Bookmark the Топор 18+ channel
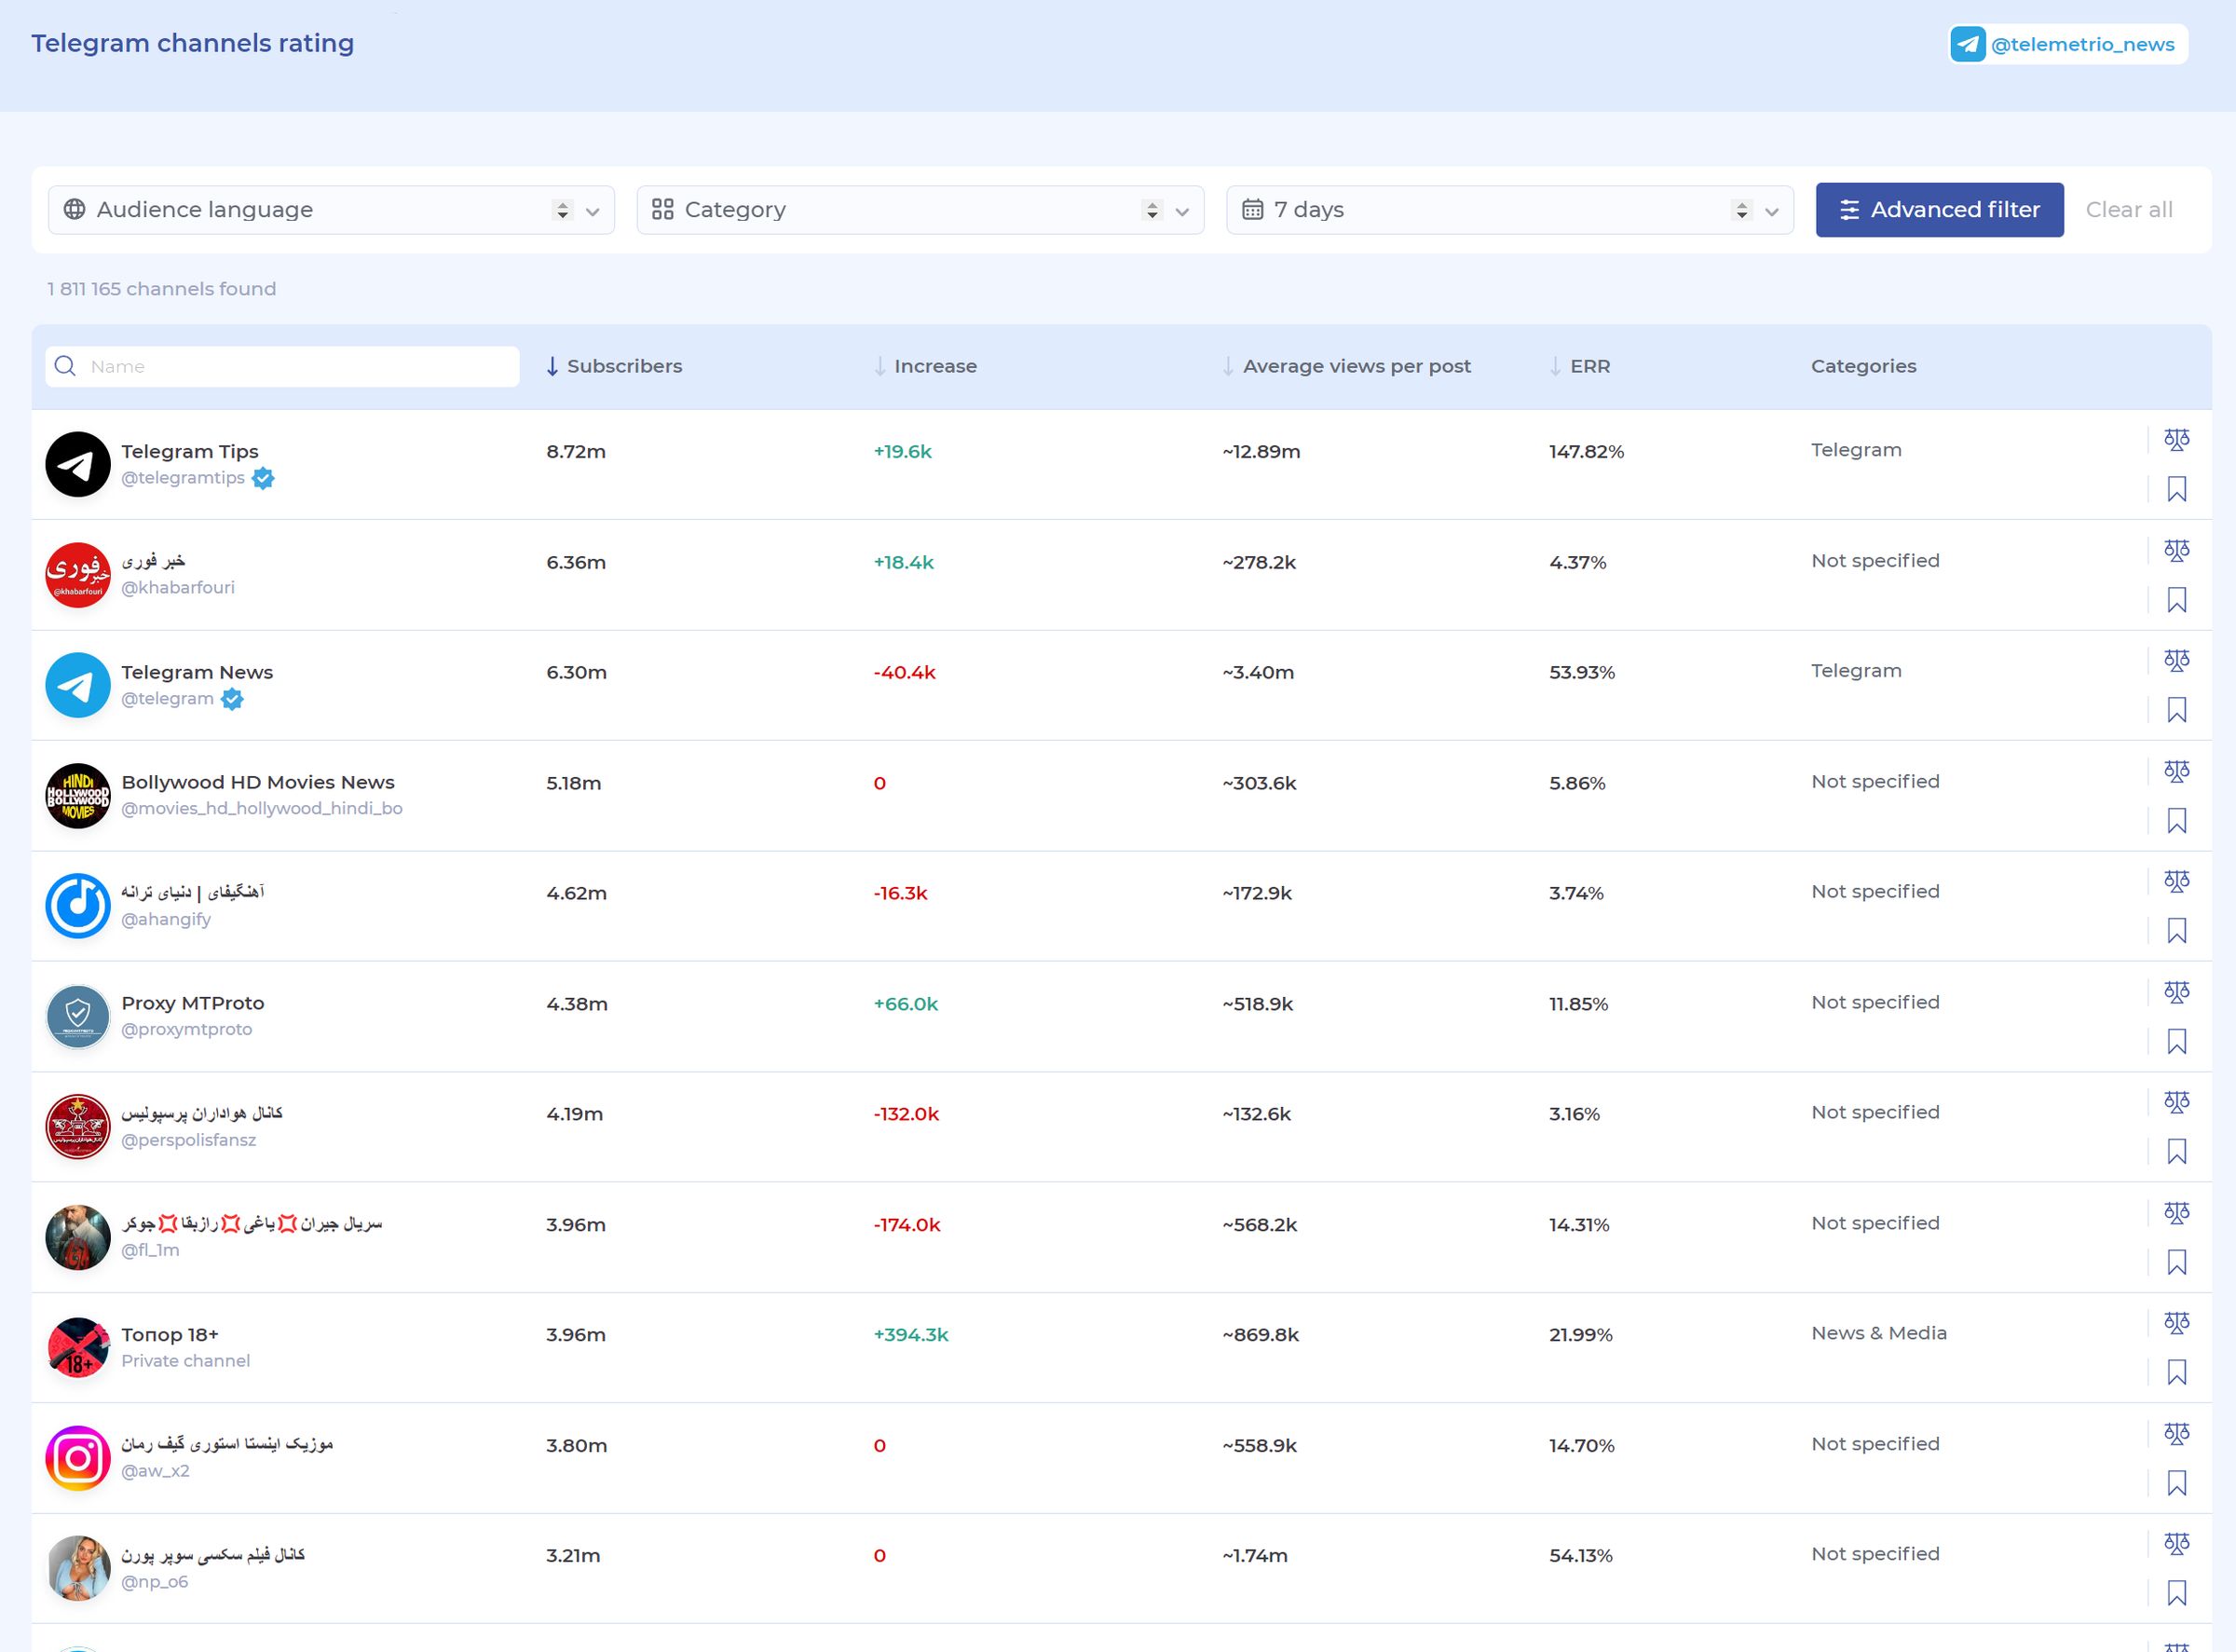2236x1652 pixels. tap(2176, 1373)
